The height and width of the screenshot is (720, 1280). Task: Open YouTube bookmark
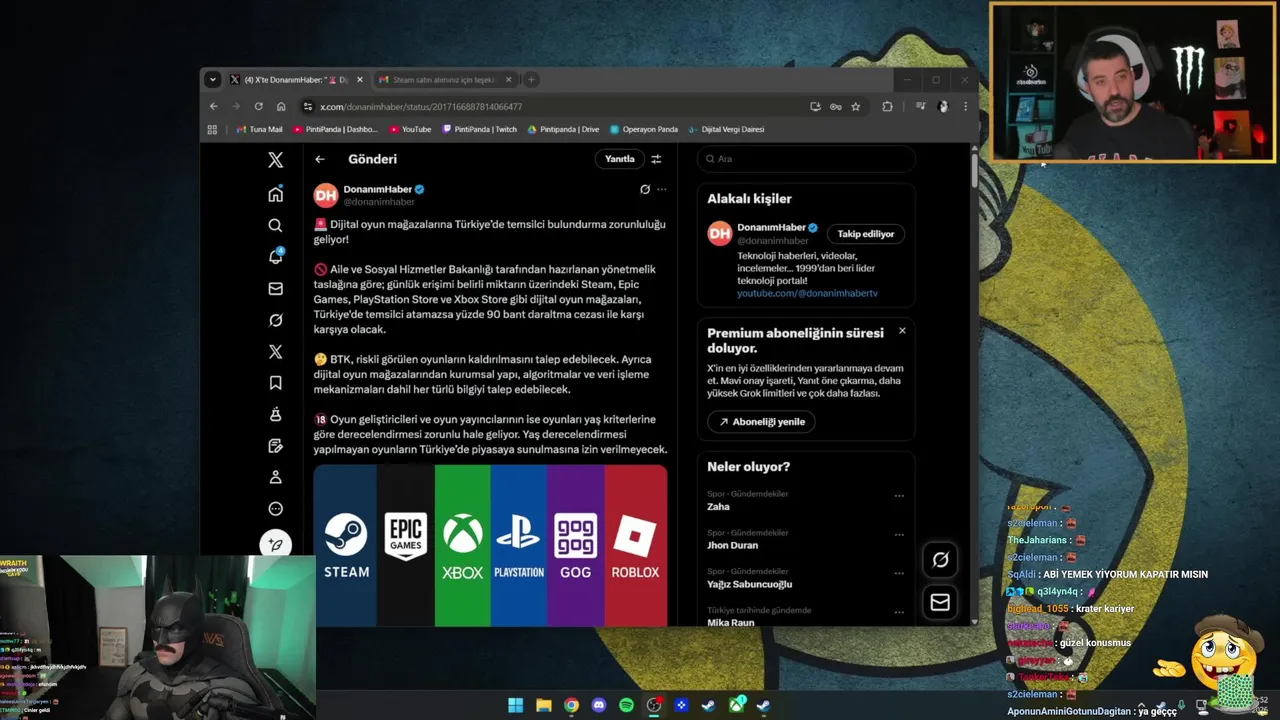pyautogui.click(x=410, y=129)
